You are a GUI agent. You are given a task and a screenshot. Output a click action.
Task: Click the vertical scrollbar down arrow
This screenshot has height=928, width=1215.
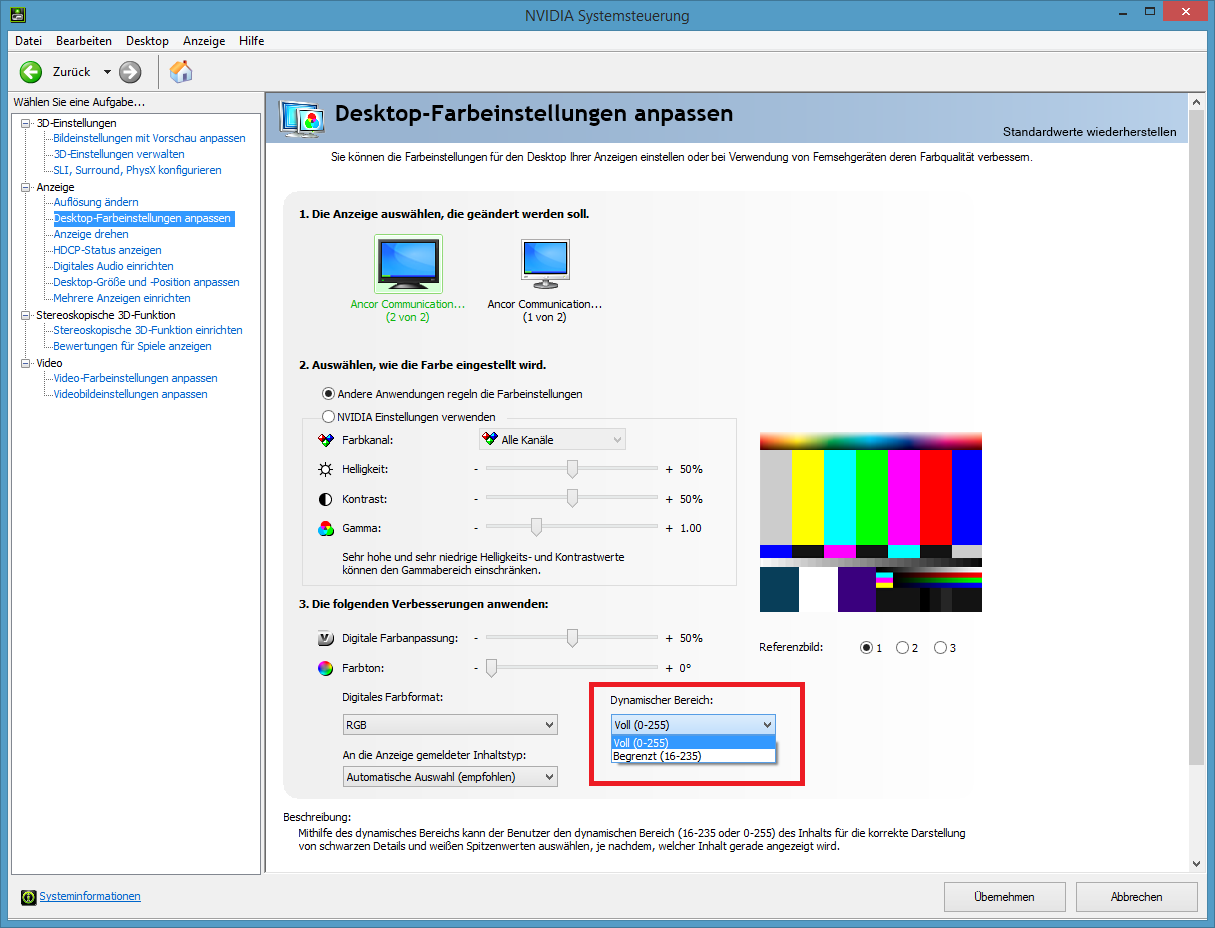tap(1197, 863)
